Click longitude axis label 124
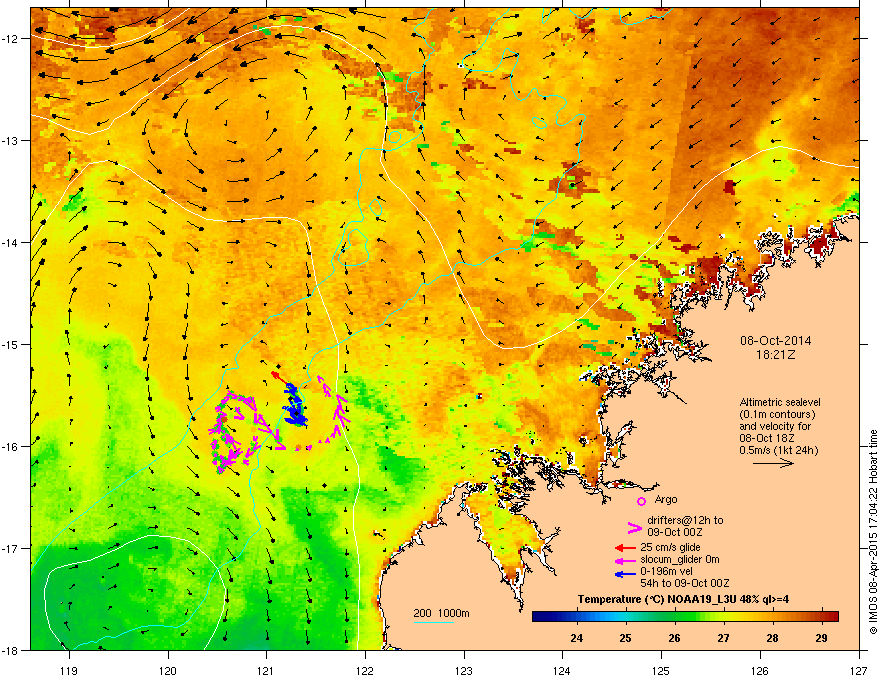 [562, 670]
